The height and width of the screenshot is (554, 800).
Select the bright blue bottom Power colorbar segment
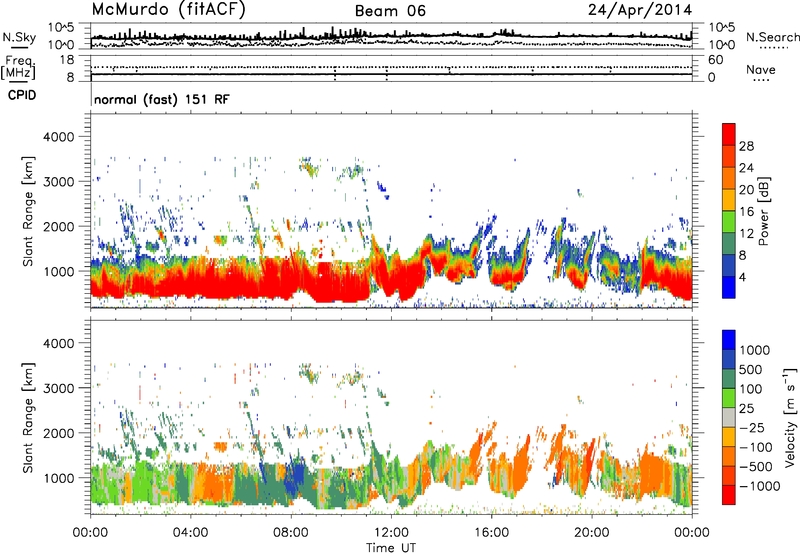coord(729,287)
